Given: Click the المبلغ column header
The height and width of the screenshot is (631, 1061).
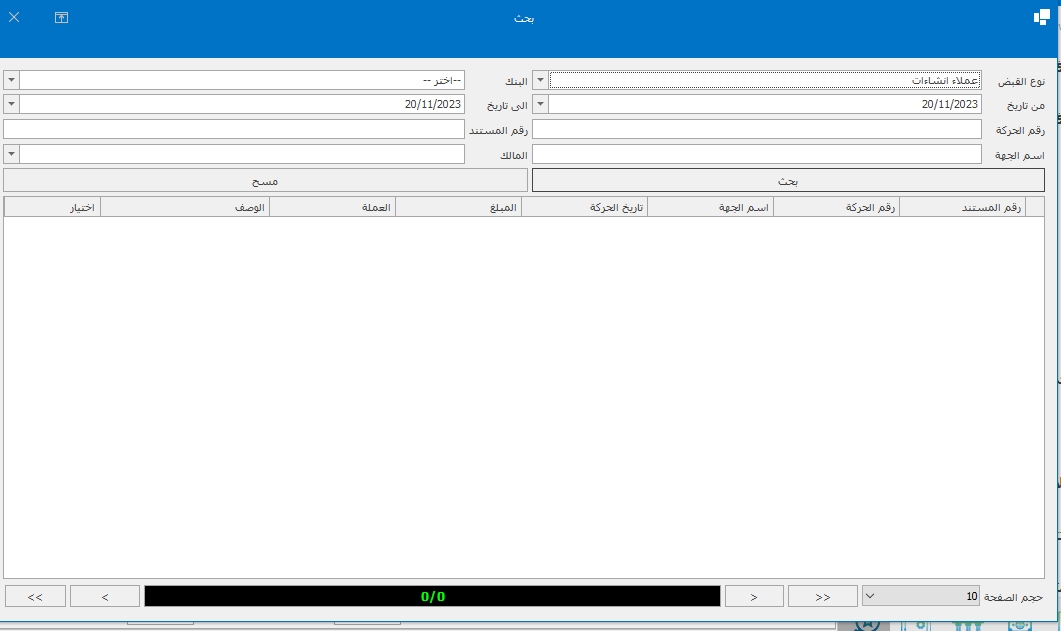Looking at the screenshot, I should click(x=459, y=207).
